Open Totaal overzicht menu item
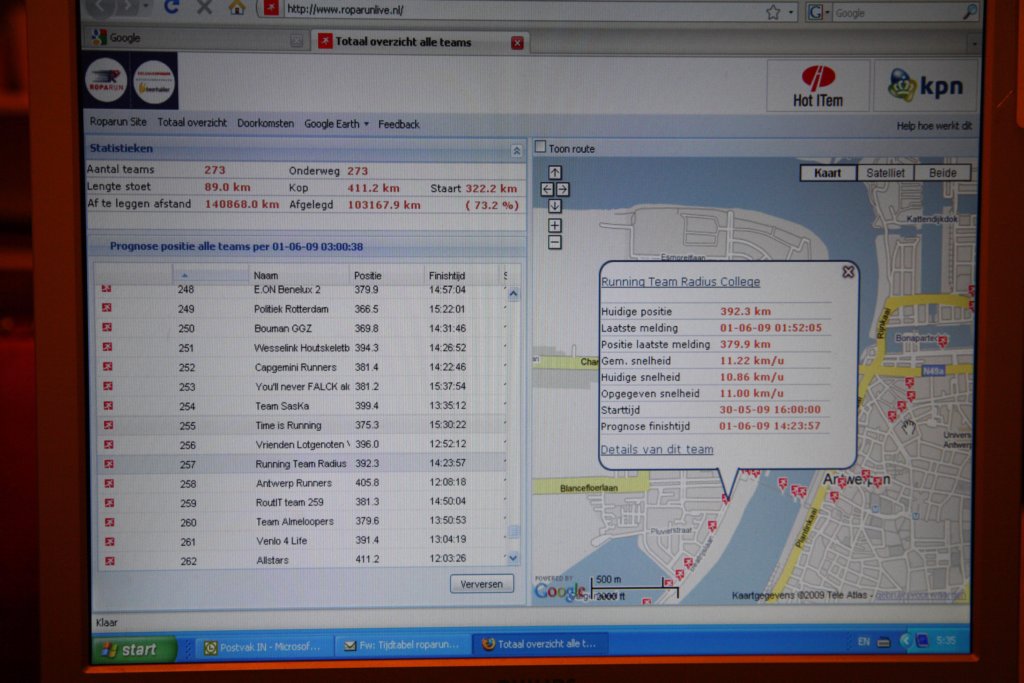The width and height of the screenshot is (1024, 683). (192, 123)
